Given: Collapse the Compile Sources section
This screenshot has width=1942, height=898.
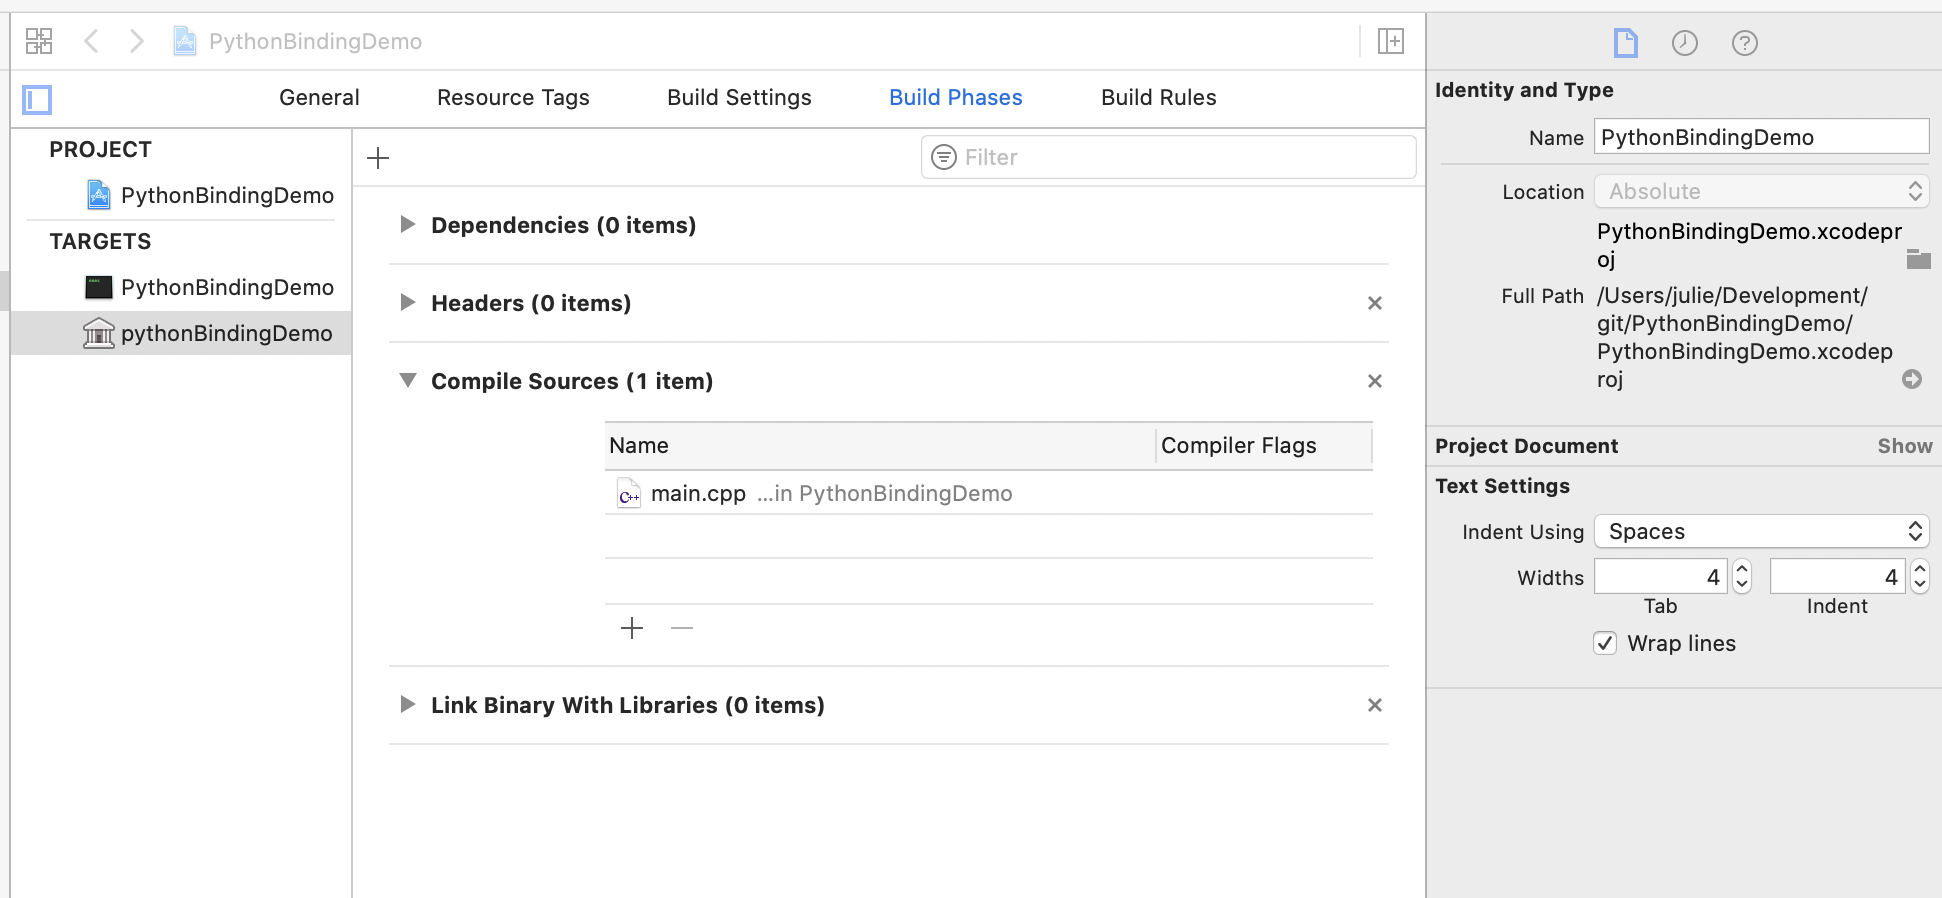Looking at the screenshot, I should [407, 380].
